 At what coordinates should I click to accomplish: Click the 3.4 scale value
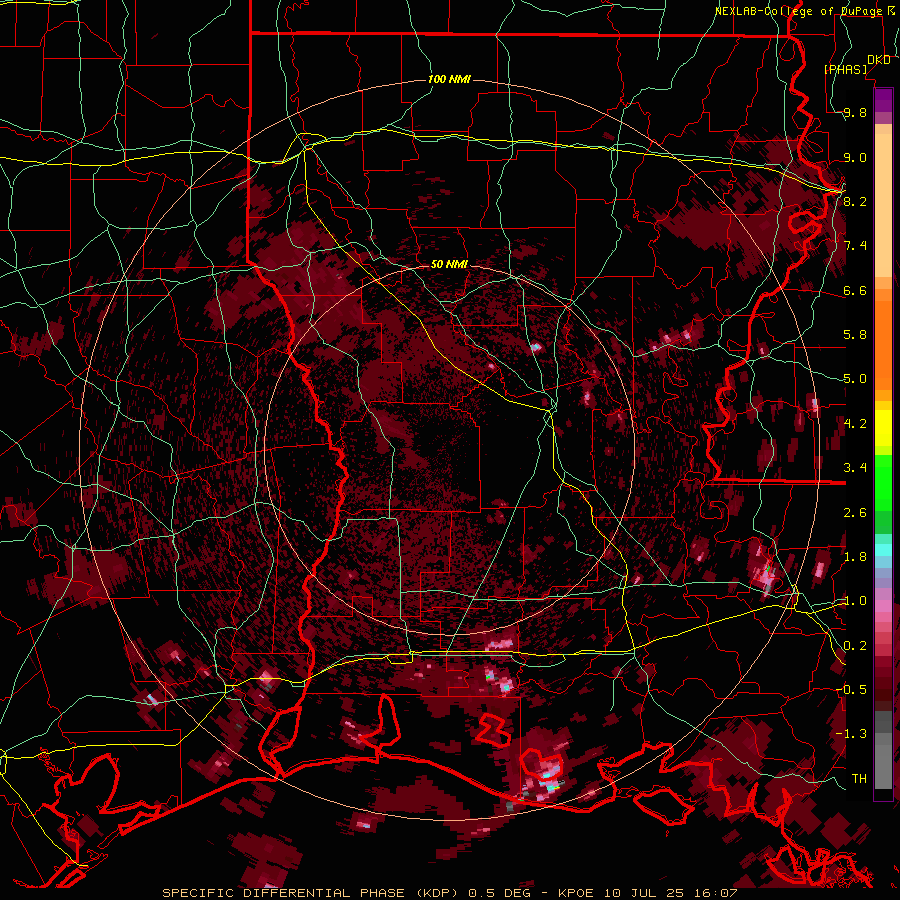pyautogui.click(x=855, y=468)
